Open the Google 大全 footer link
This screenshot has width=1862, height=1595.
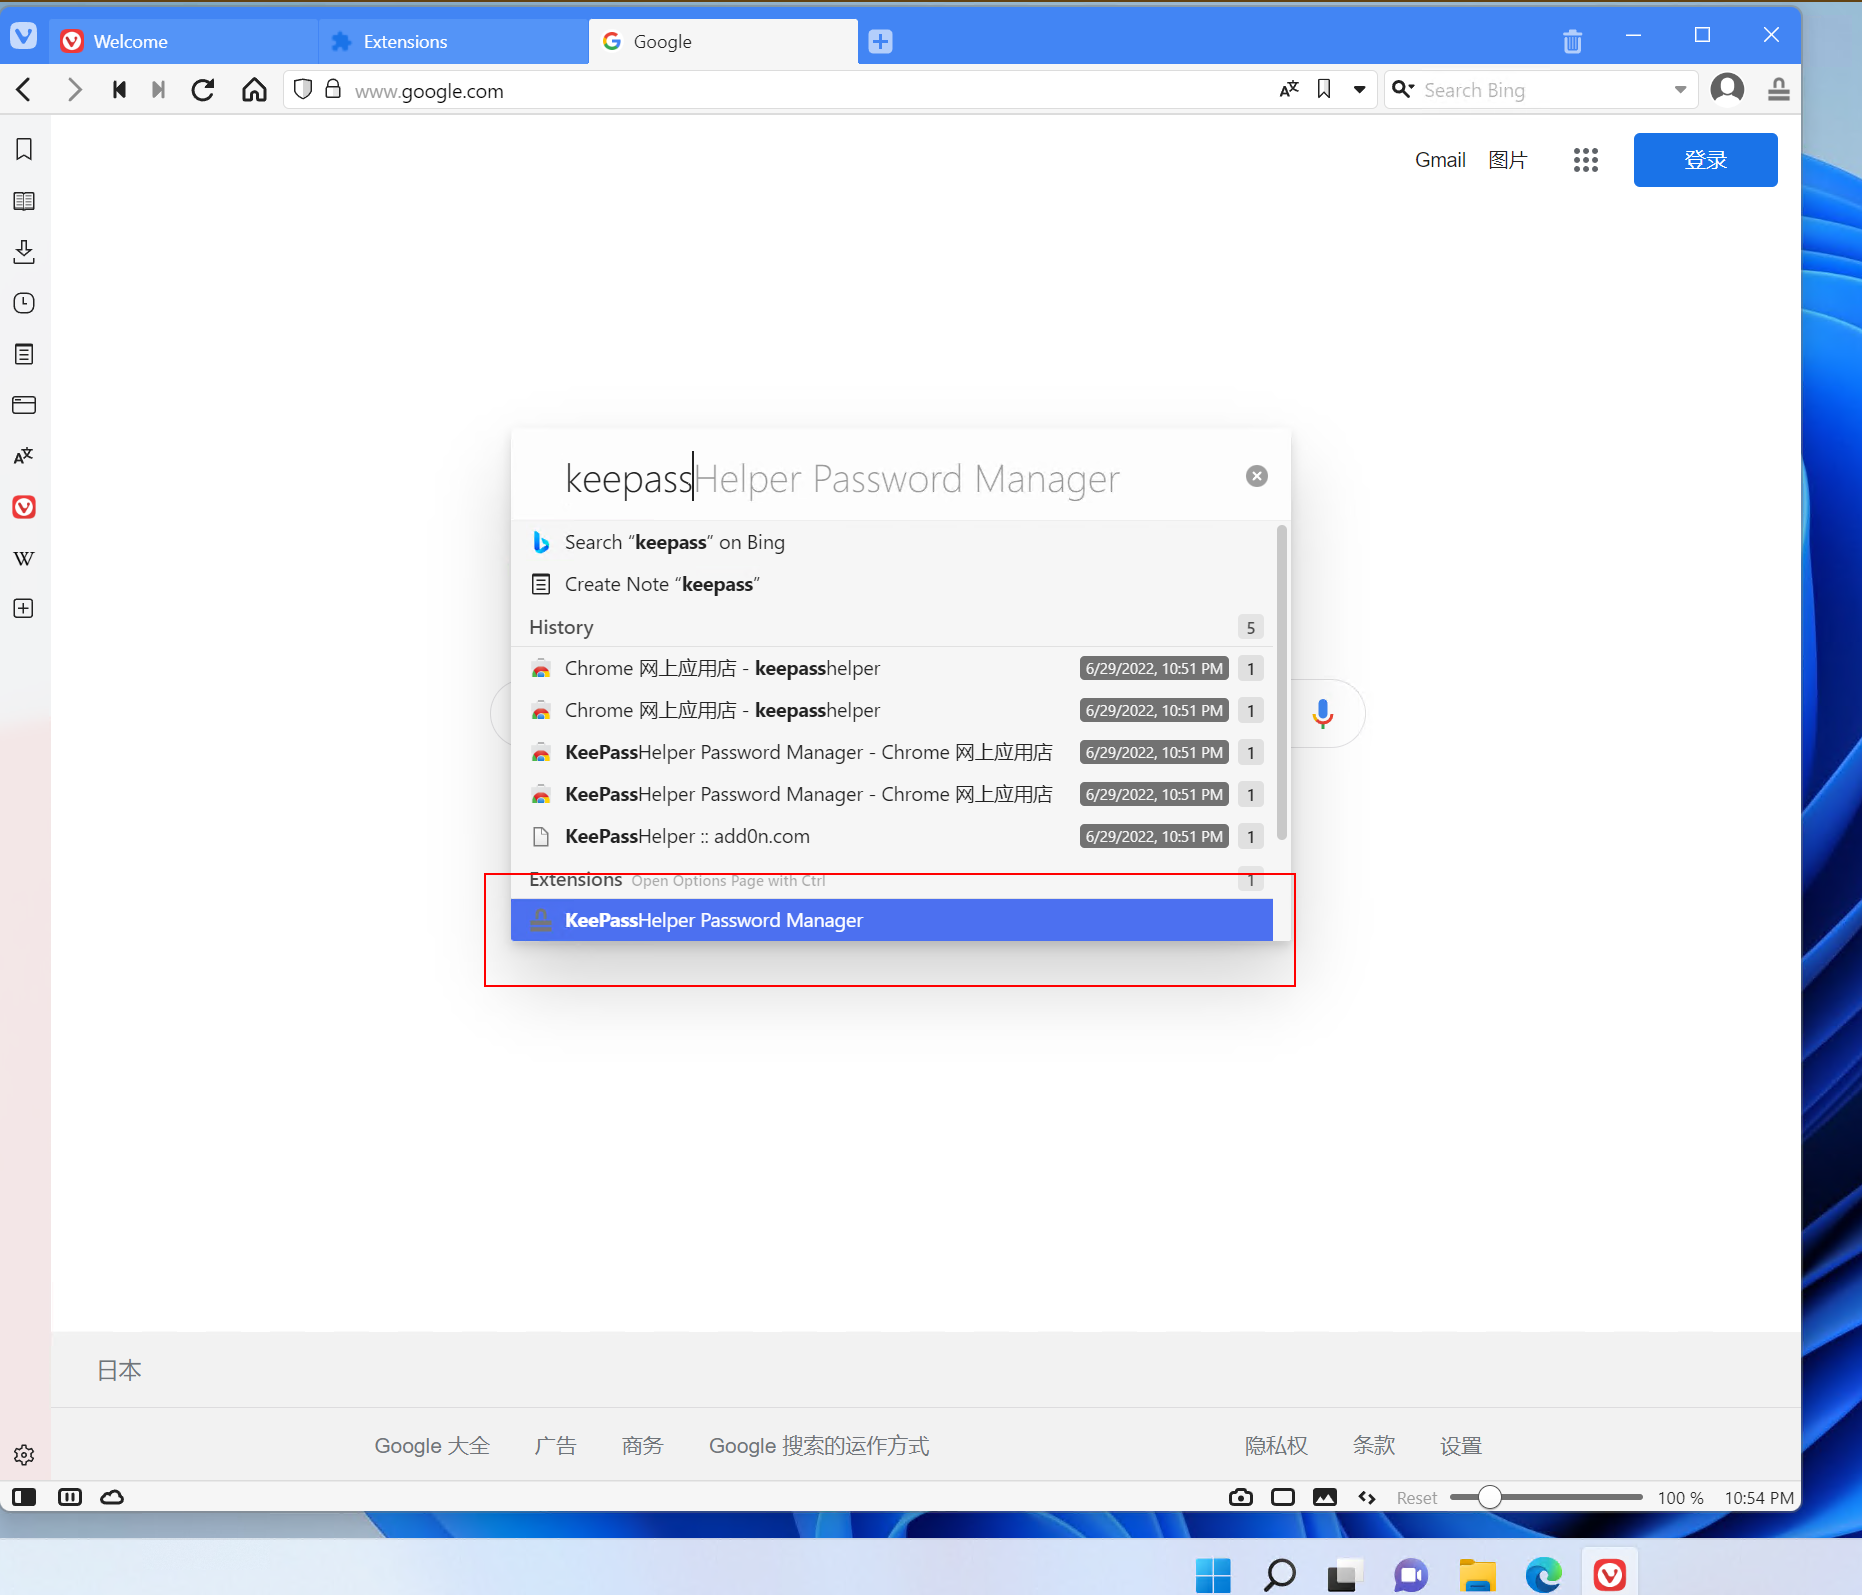click(432, 1445)
